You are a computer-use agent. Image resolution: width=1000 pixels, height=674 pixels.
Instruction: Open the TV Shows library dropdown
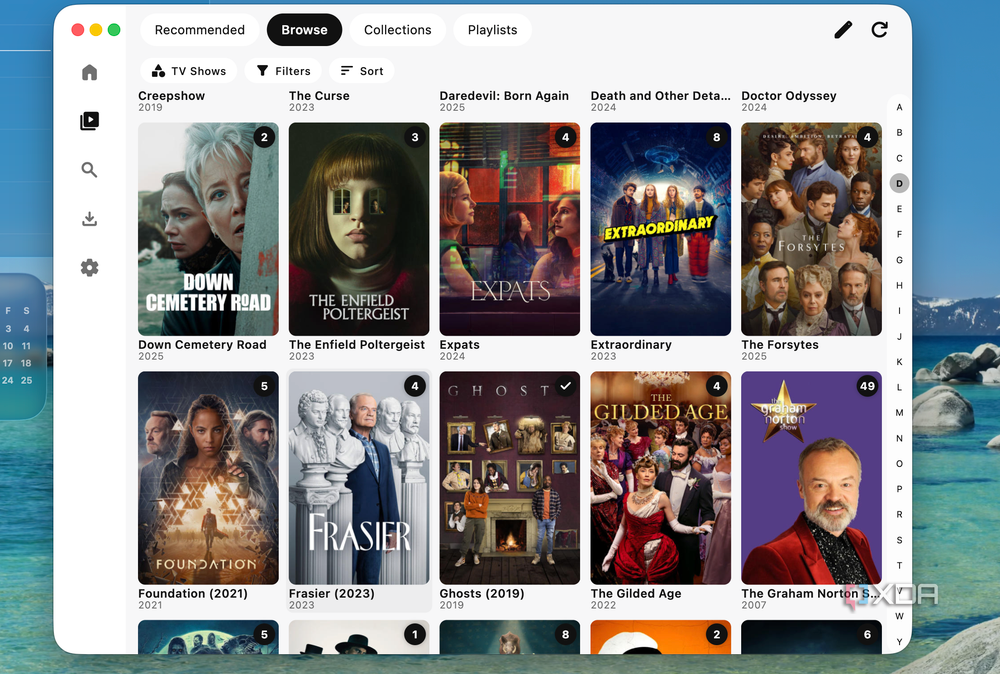point(189,71)
